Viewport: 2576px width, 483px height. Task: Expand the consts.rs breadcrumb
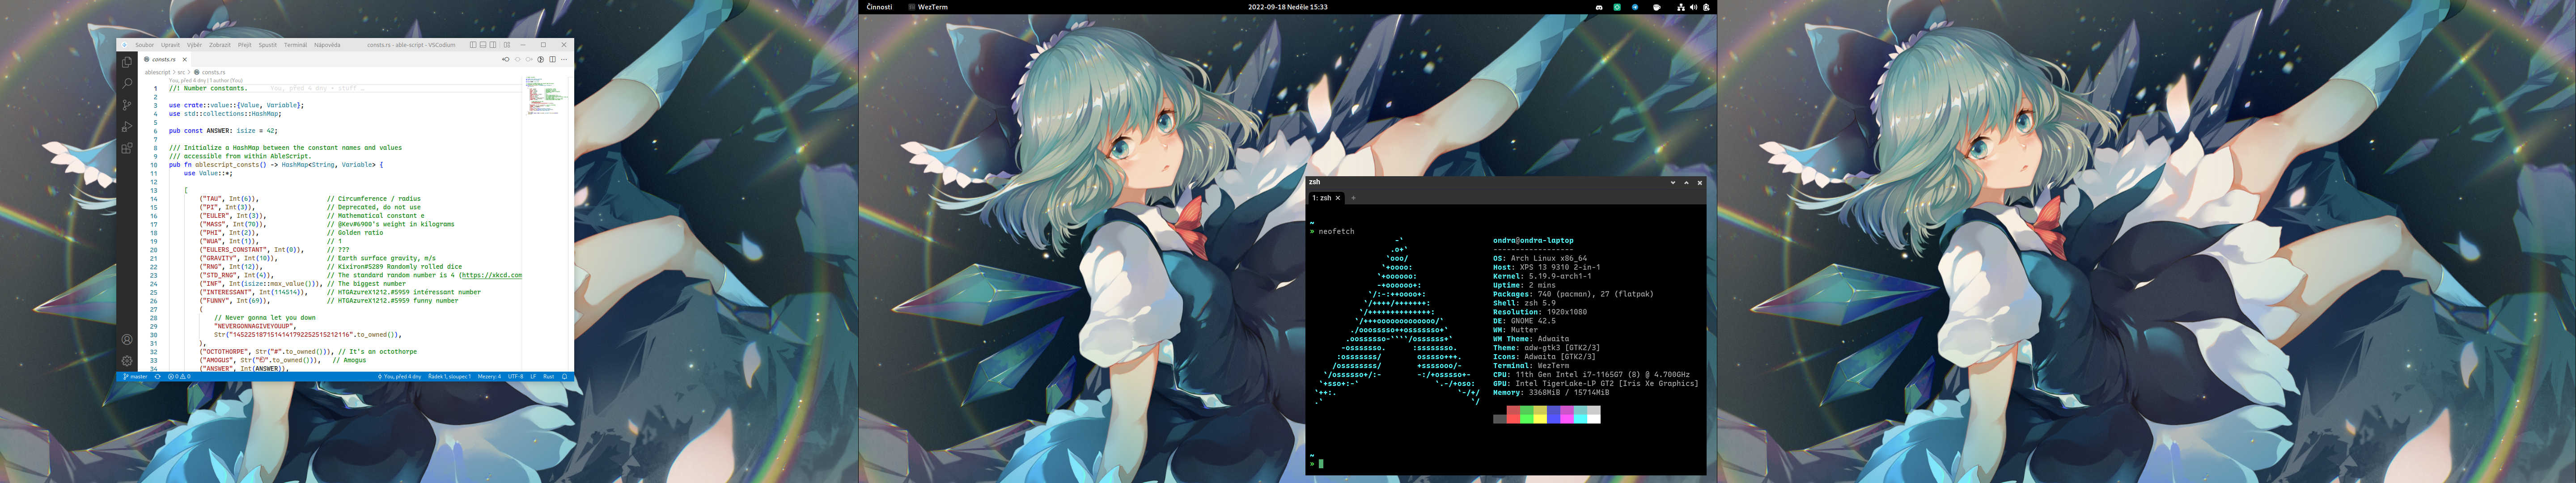click(214, 72)
